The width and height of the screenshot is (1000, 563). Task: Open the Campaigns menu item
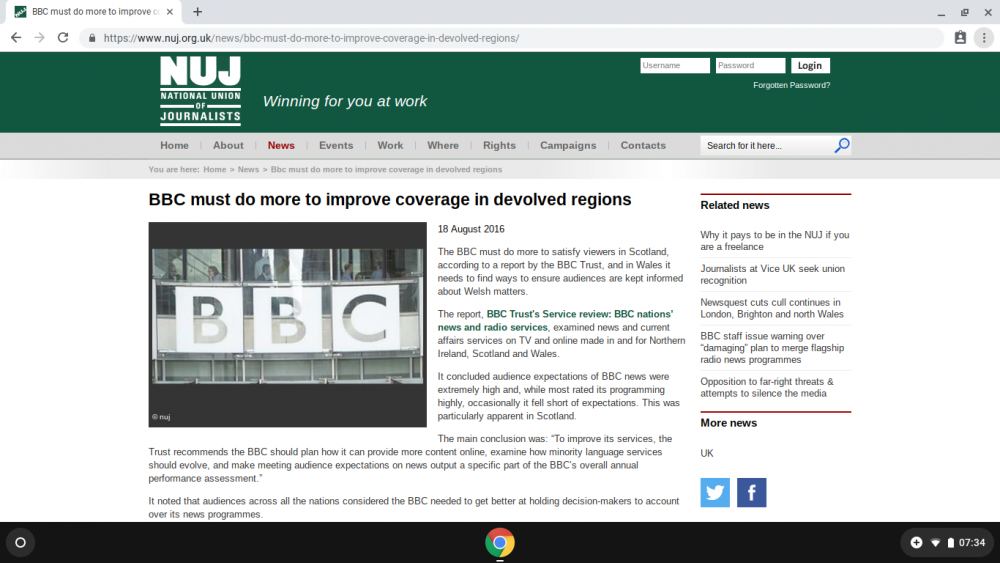tap(568, 145)
